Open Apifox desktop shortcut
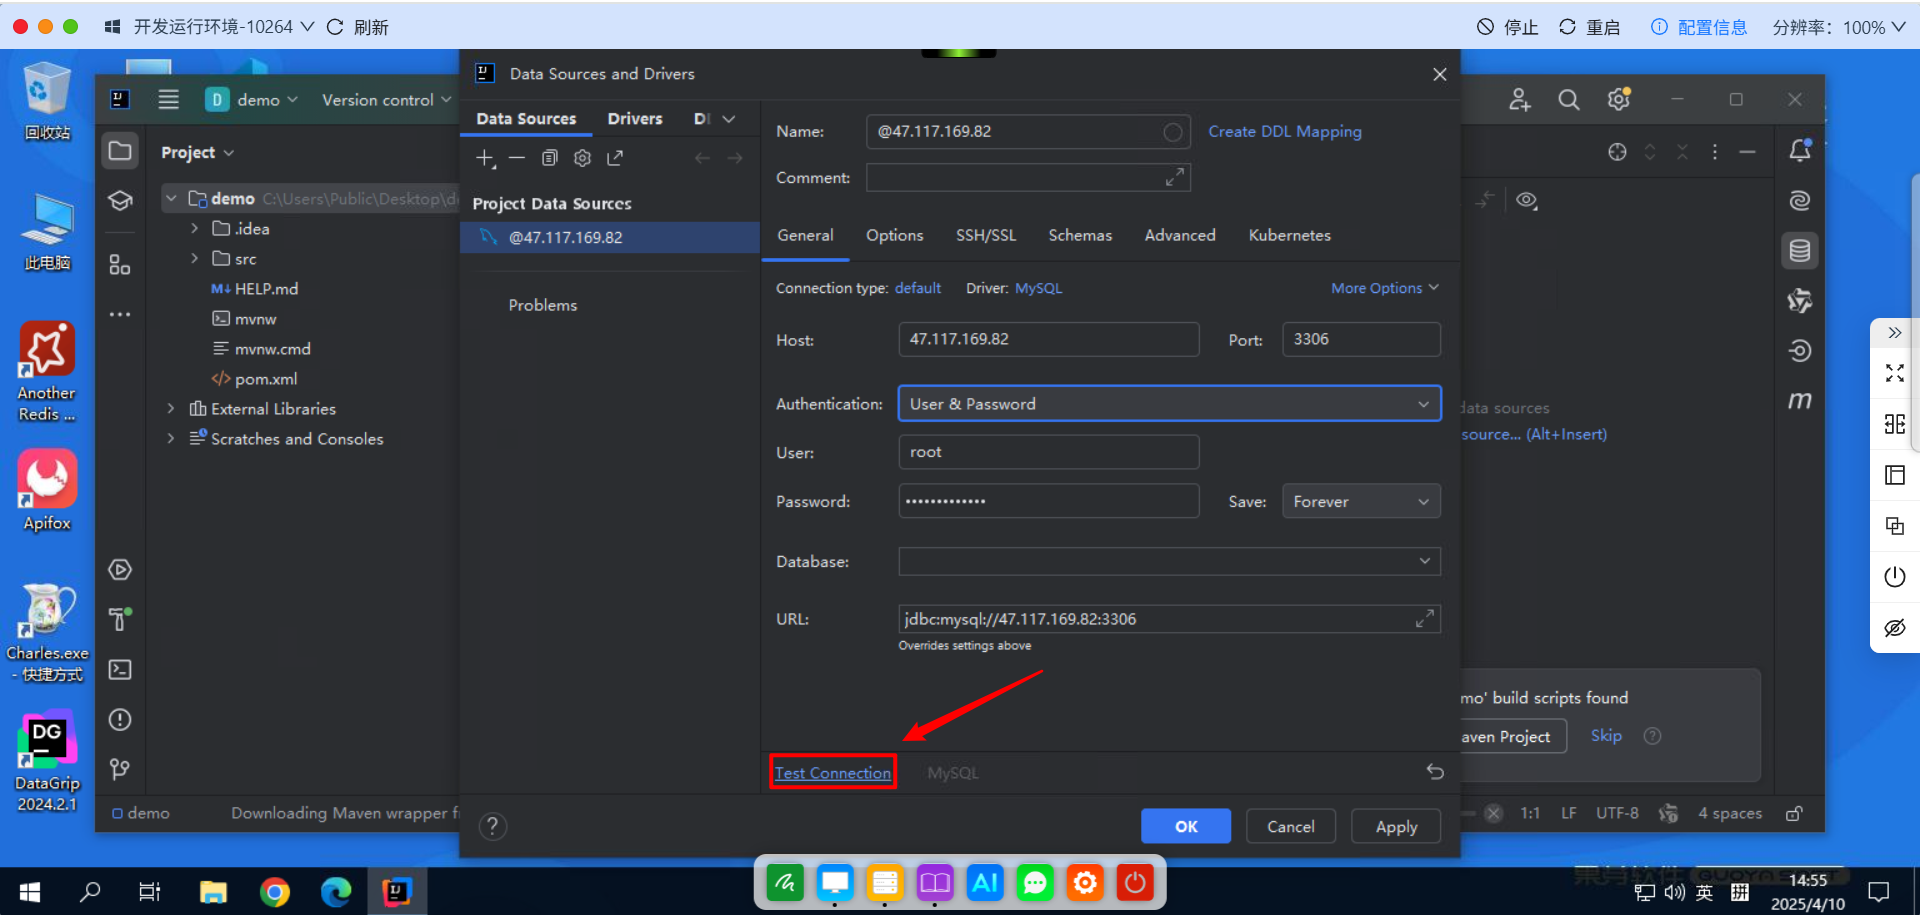The image size is (1920, 915). click(x=47, y=490)
